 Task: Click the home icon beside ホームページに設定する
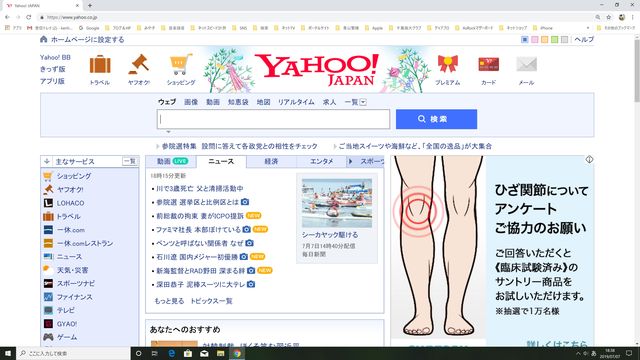point(44,39)
